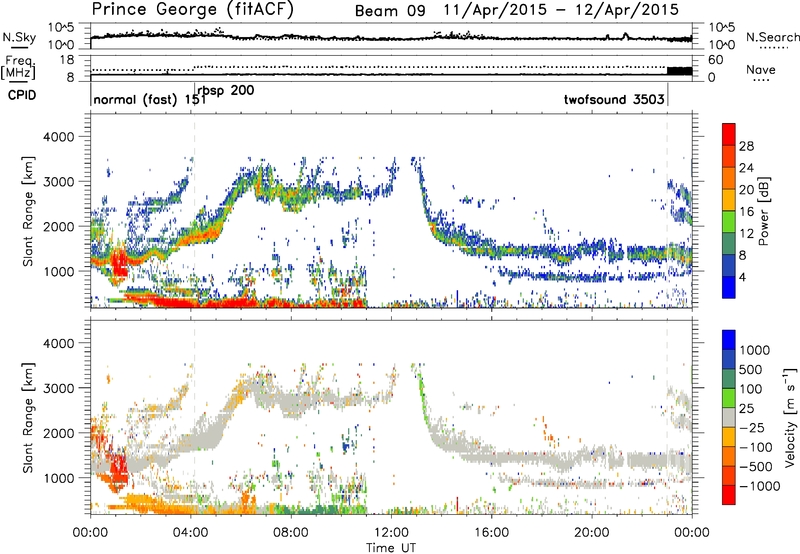
Task: Click the "-500" value on the velocity colorbar
Action: click(755, 467)
